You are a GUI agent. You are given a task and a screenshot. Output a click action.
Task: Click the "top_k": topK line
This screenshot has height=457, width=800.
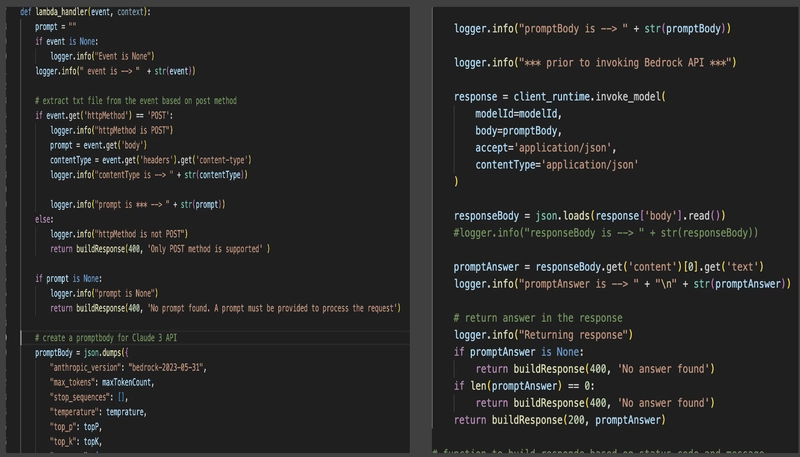tap(76, 441)
